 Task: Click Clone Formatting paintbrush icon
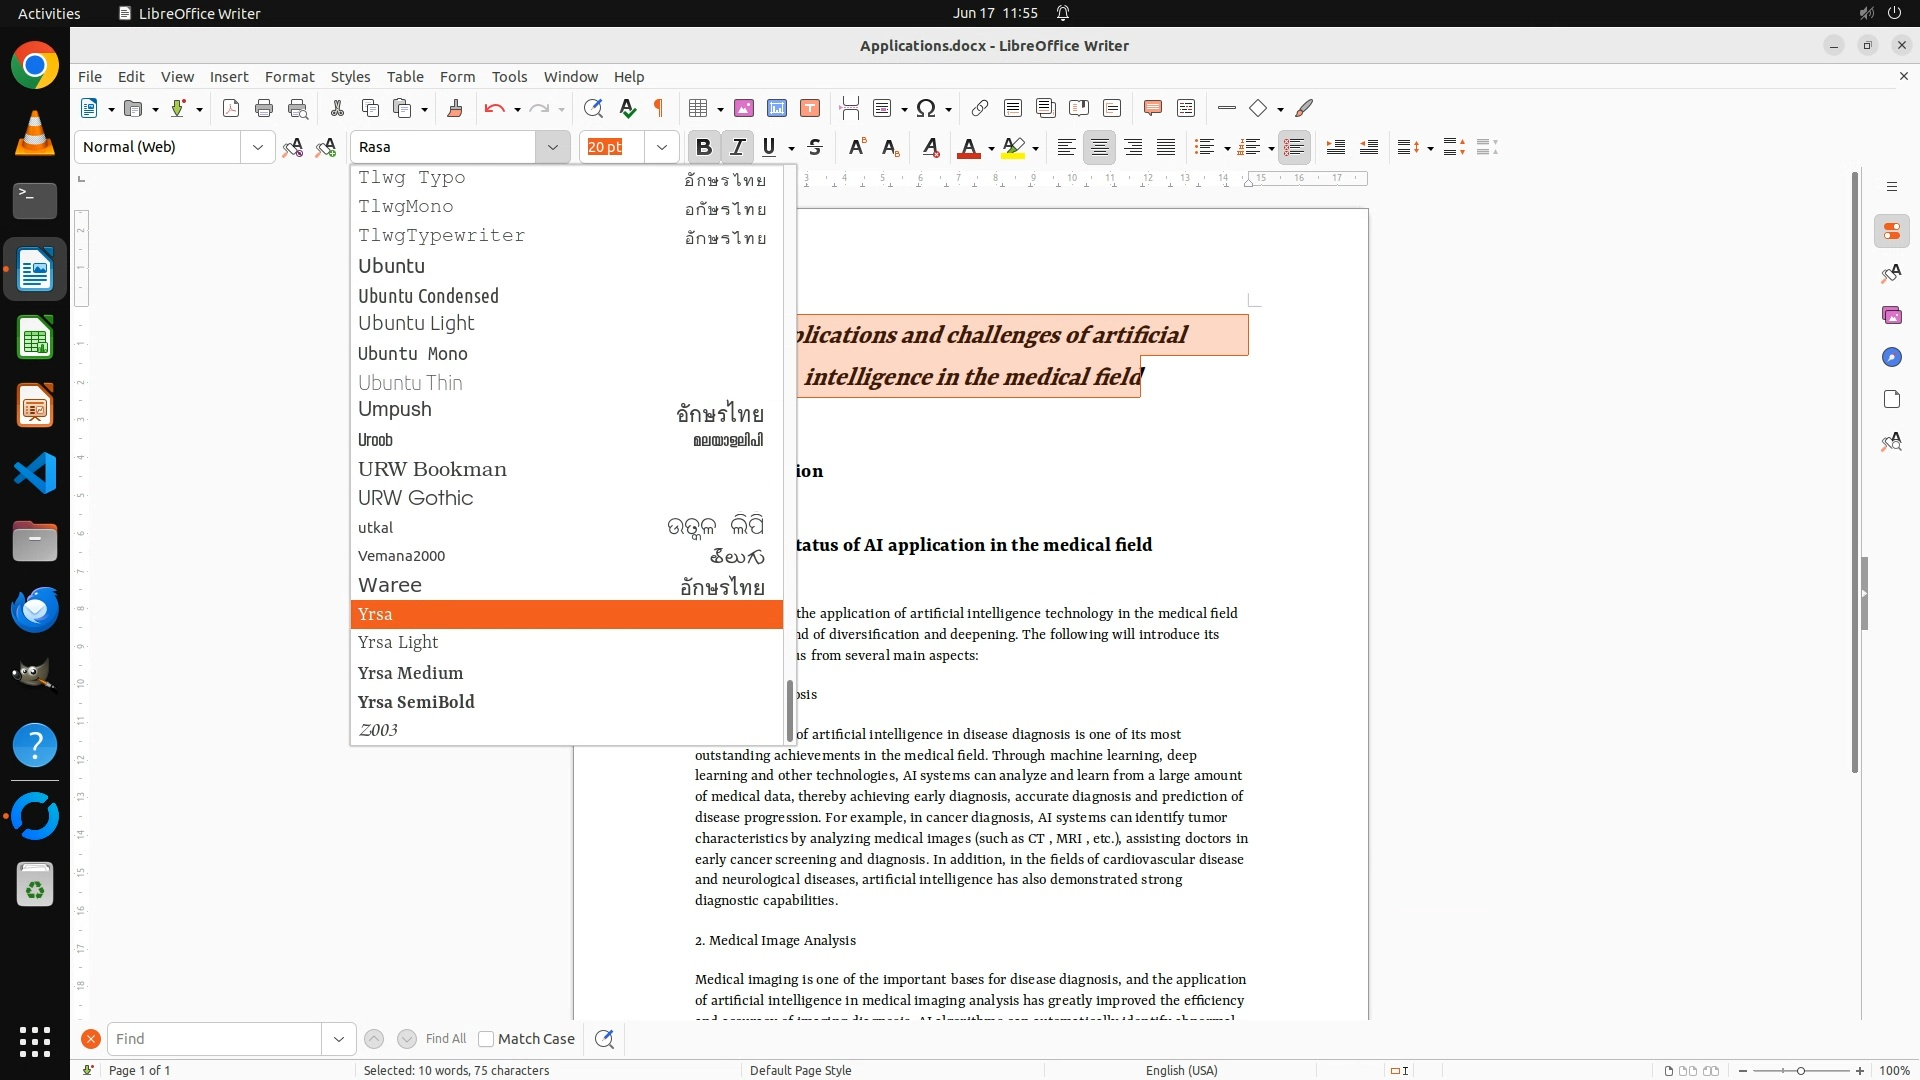click(455, 108)
